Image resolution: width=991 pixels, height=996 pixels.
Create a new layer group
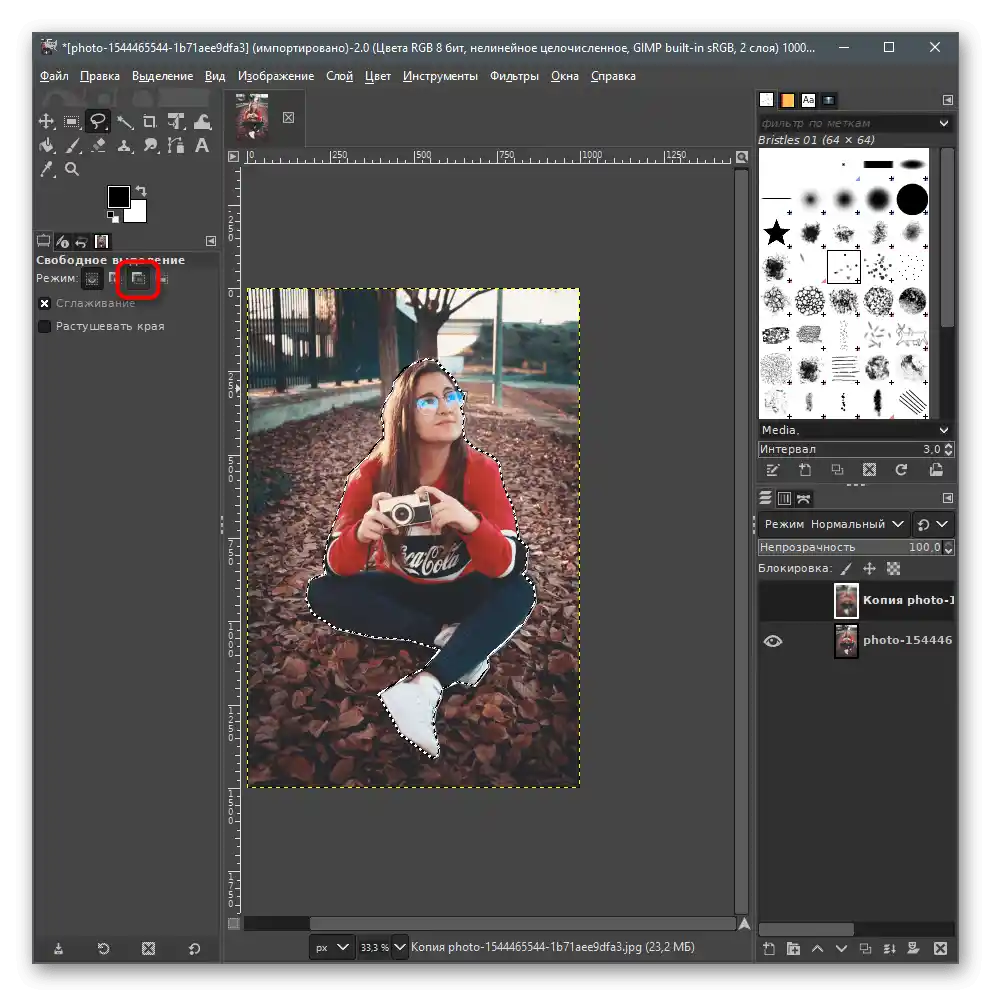[x=793, y=948]
